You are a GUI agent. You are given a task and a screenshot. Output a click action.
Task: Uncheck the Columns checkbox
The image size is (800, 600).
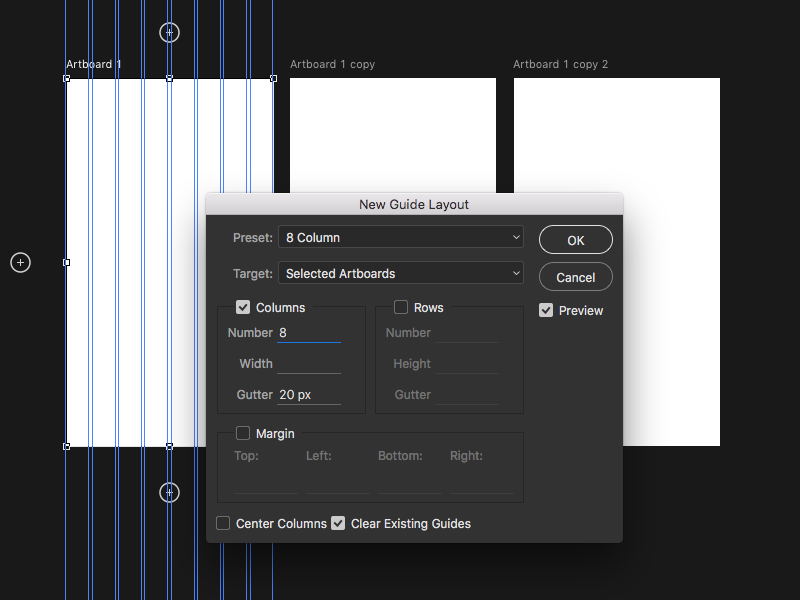click(243, 307)
